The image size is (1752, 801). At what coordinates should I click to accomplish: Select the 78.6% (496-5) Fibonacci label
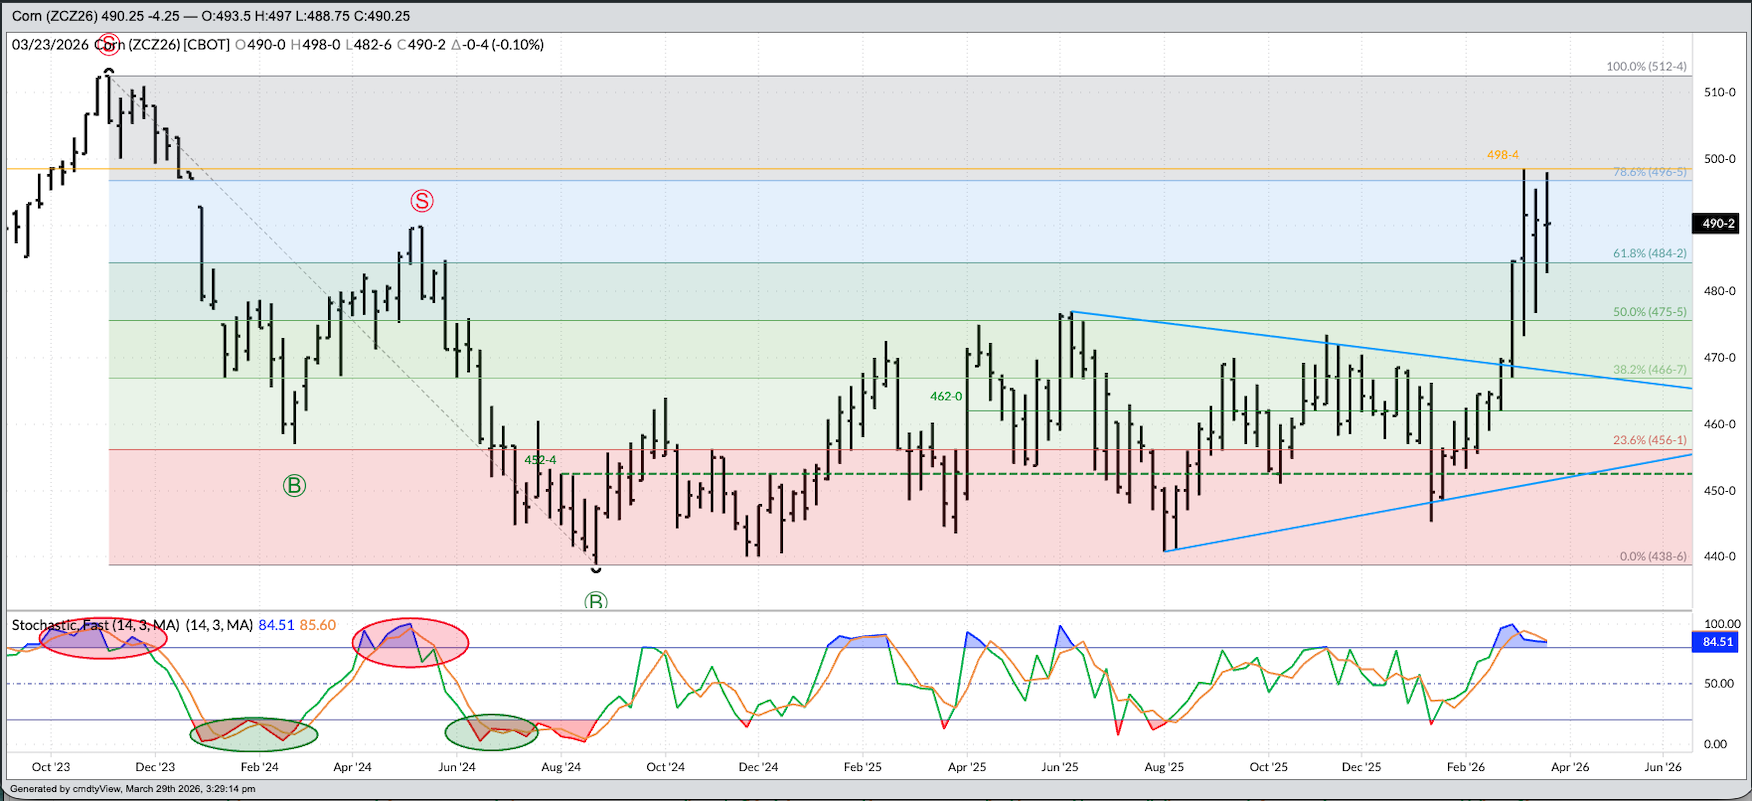[1649, 172]
